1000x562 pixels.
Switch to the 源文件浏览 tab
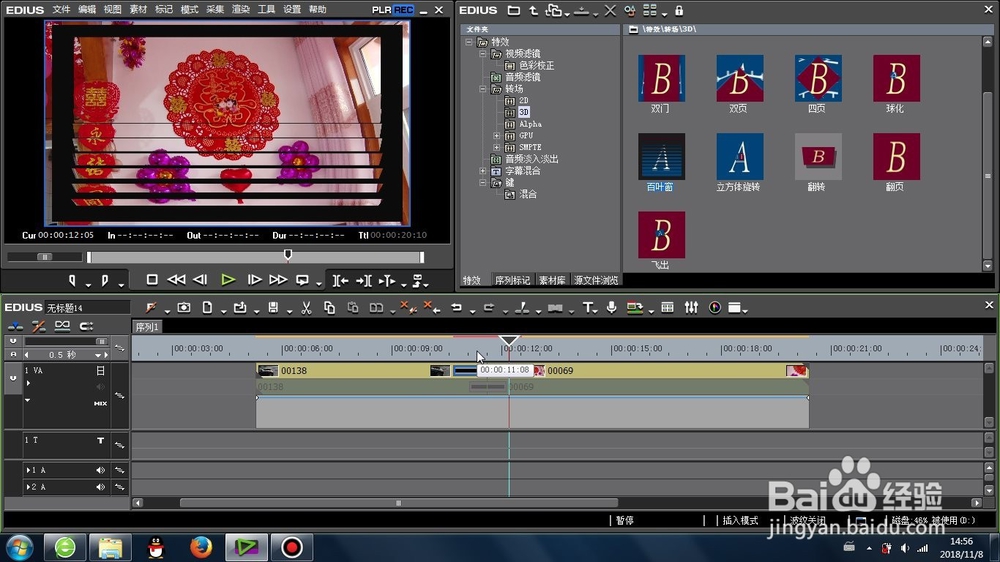click(596, 280)
